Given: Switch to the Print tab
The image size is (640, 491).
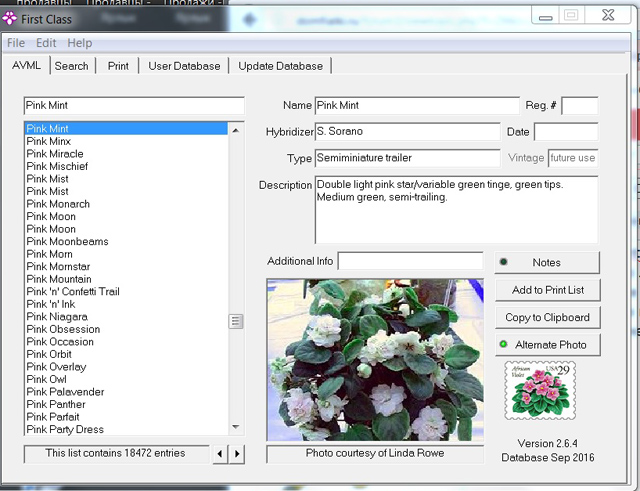Looking at the screenshot, I should [118, 66].
